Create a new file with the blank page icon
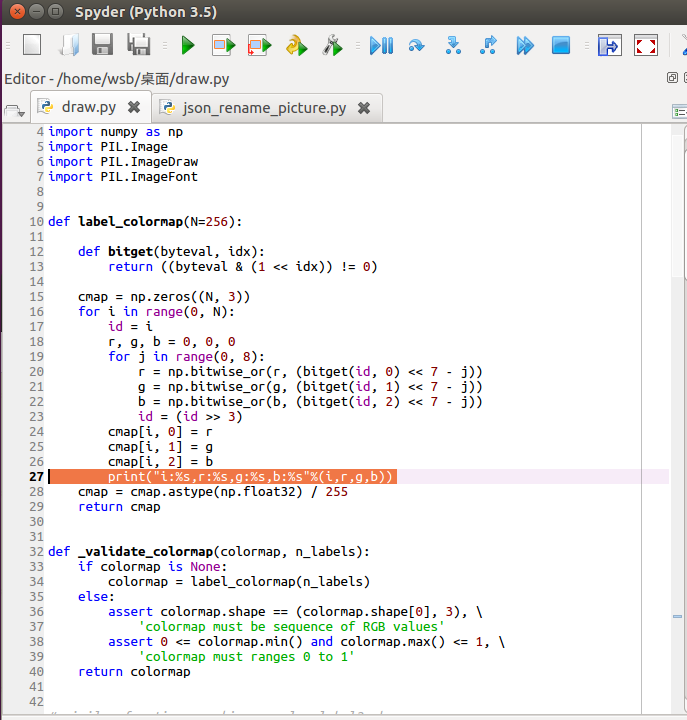The width and height of the screenshot is (687, 720). click(32, 45)
